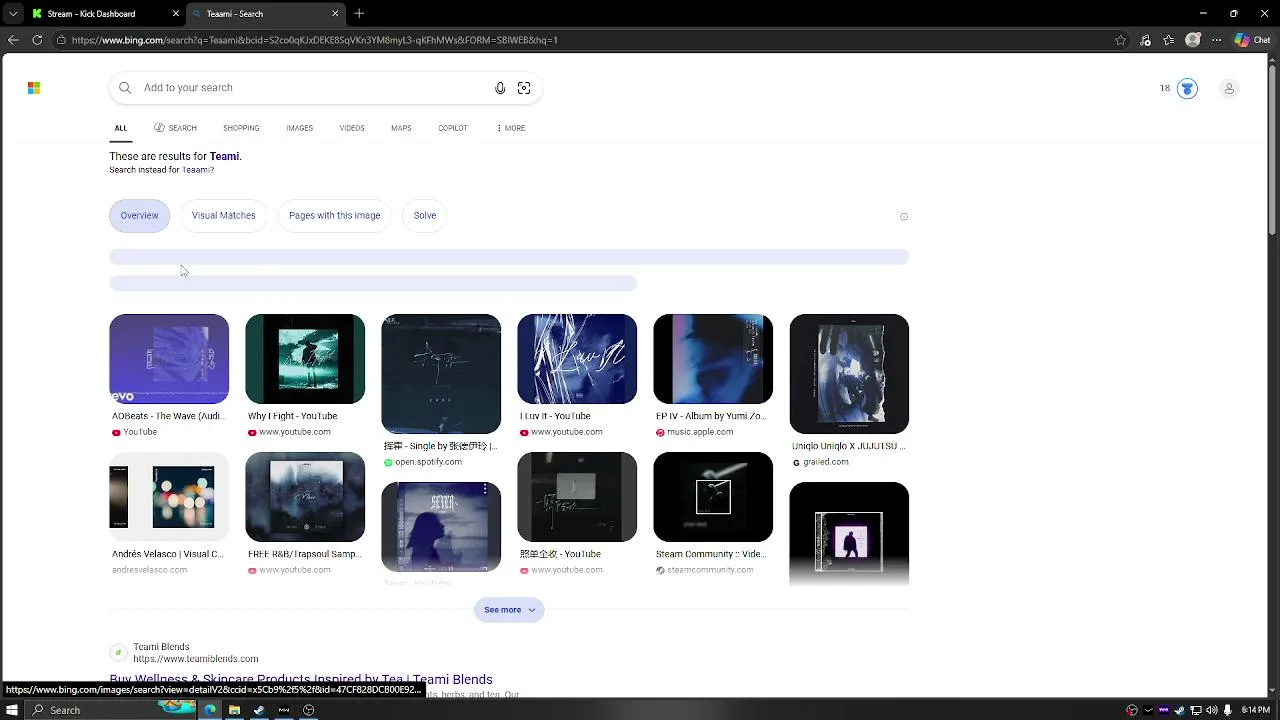
Task: Select the Overview pill
Action: [x=139, y=216]
